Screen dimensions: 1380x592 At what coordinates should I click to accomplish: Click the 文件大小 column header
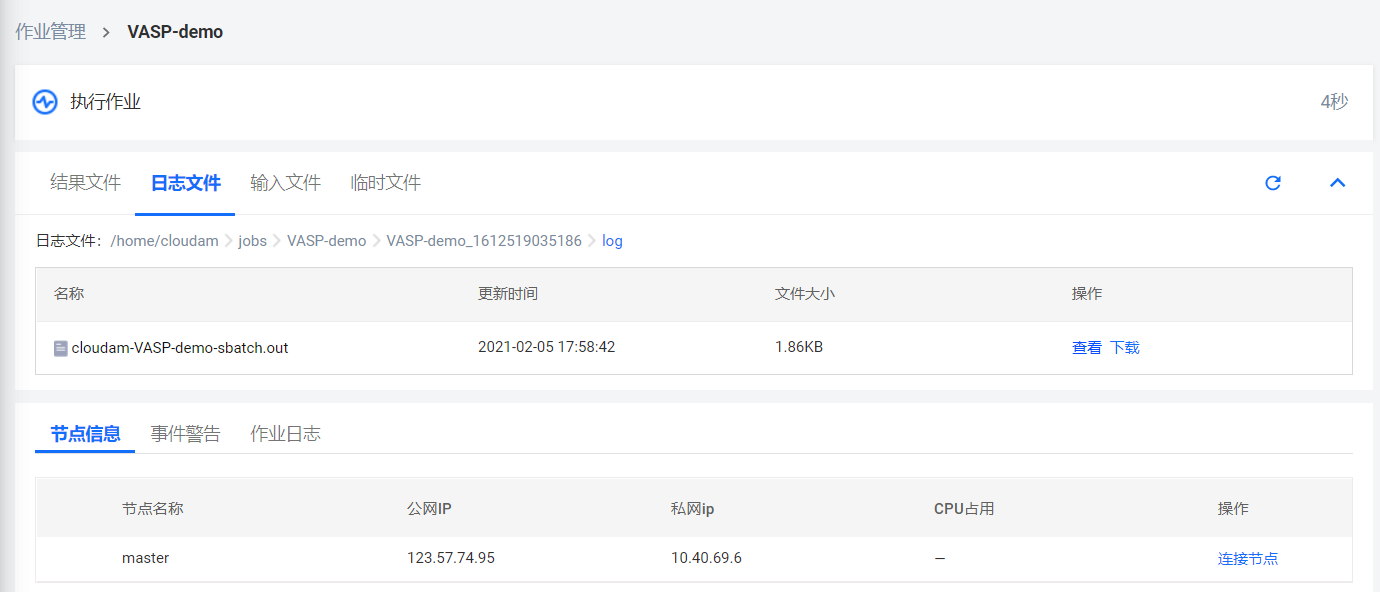coord(805,294)
